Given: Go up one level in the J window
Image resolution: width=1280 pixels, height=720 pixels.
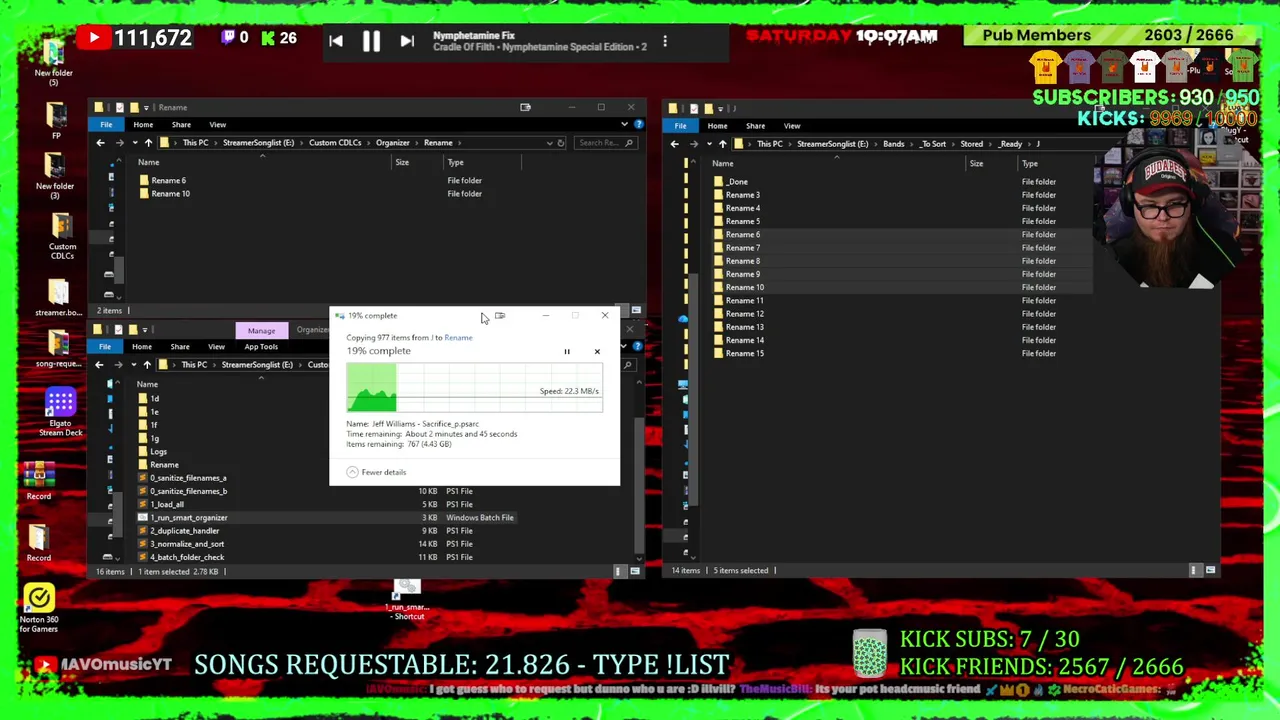Looking at the screenshot, I should (722, 144).
